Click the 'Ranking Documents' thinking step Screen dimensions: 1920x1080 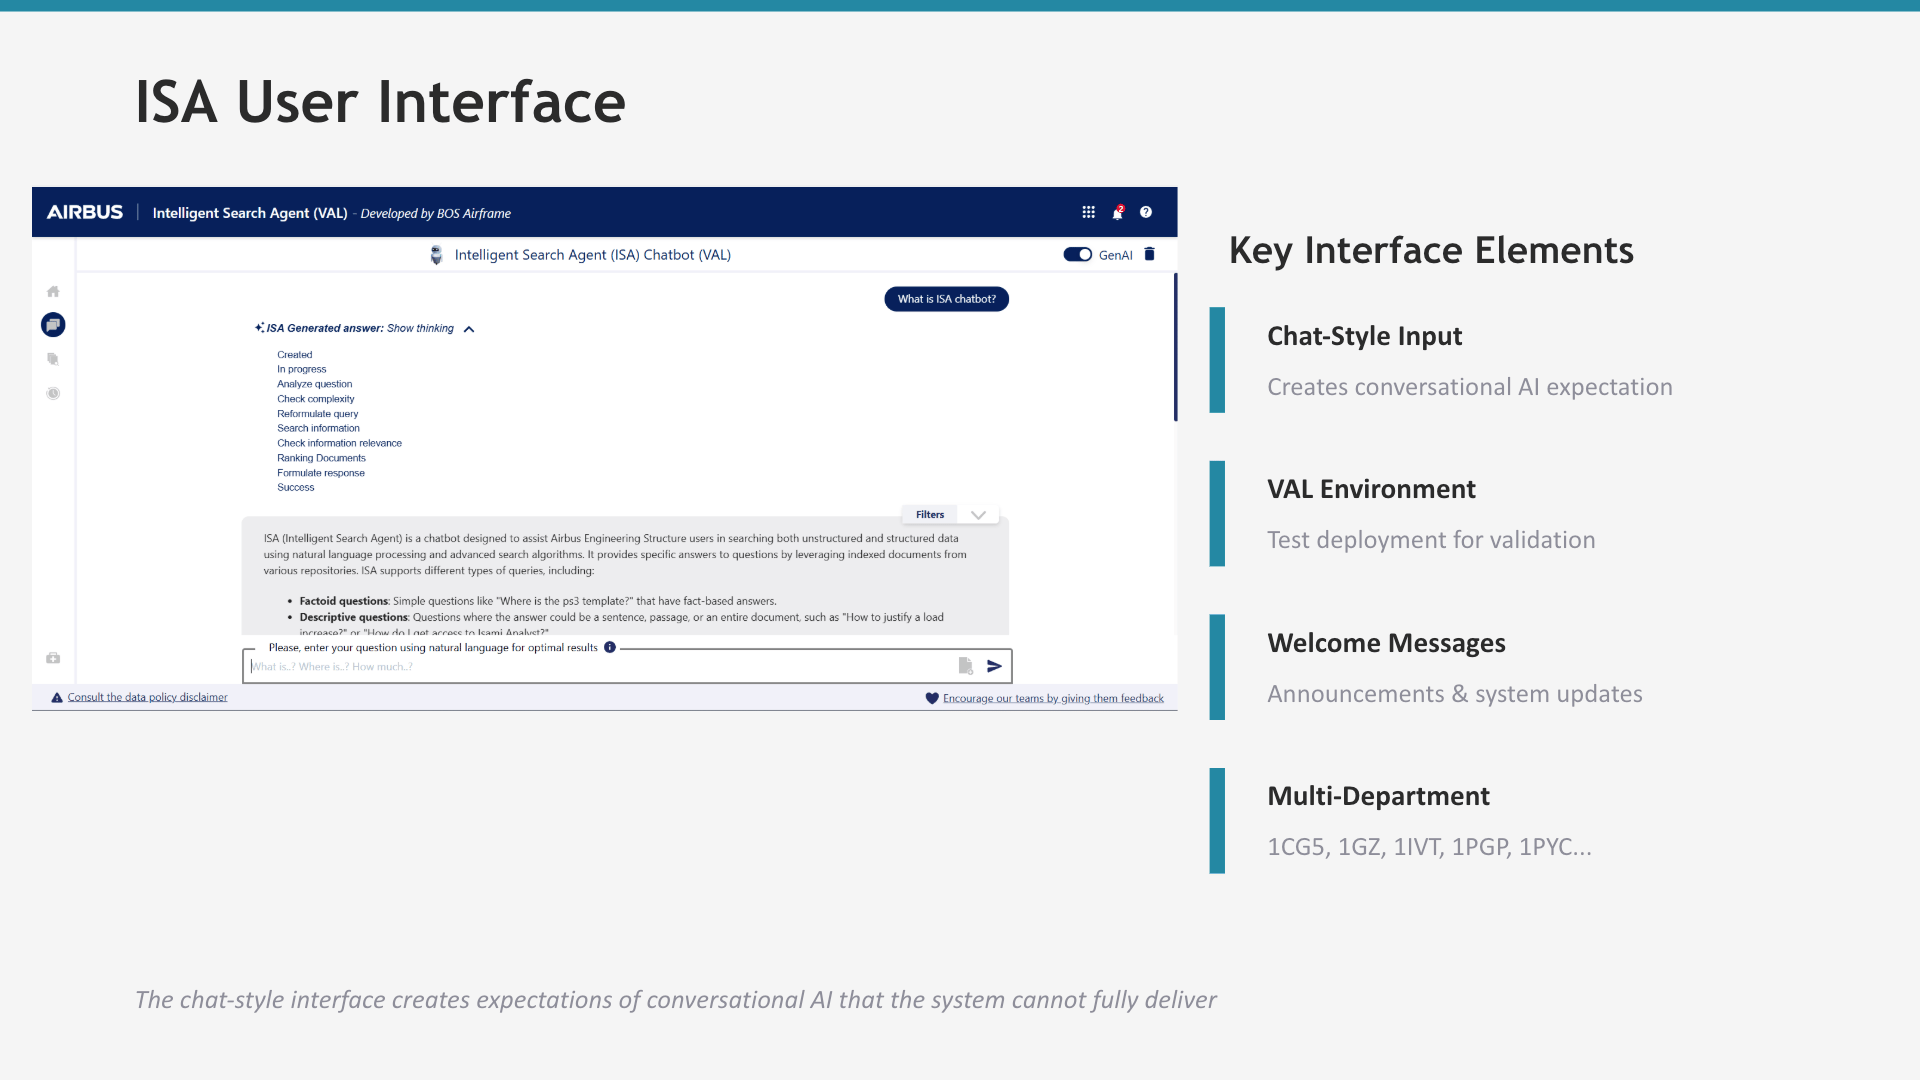pos(322,458)
